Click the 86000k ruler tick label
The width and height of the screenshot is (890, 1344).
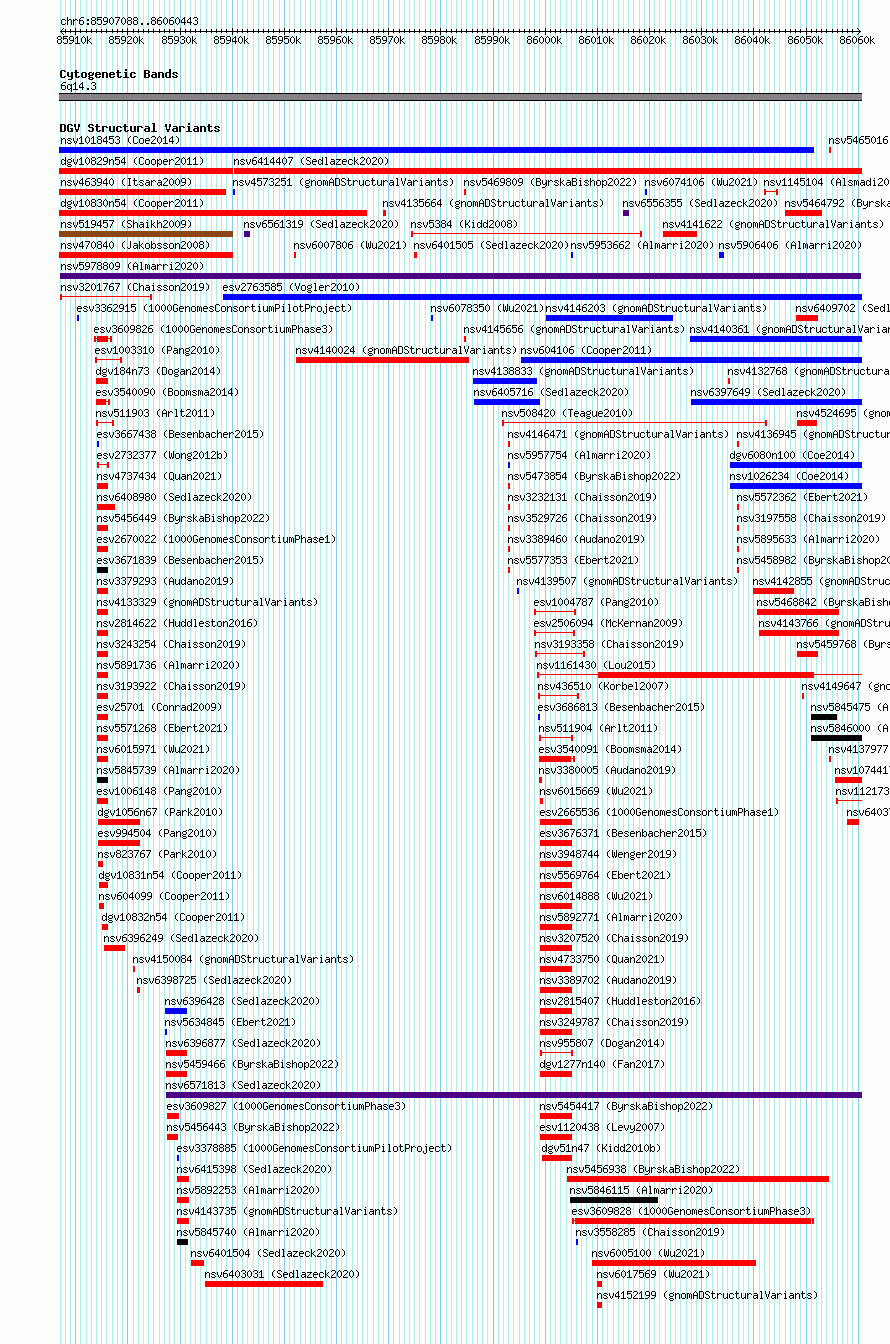click(x=544, y=40)
